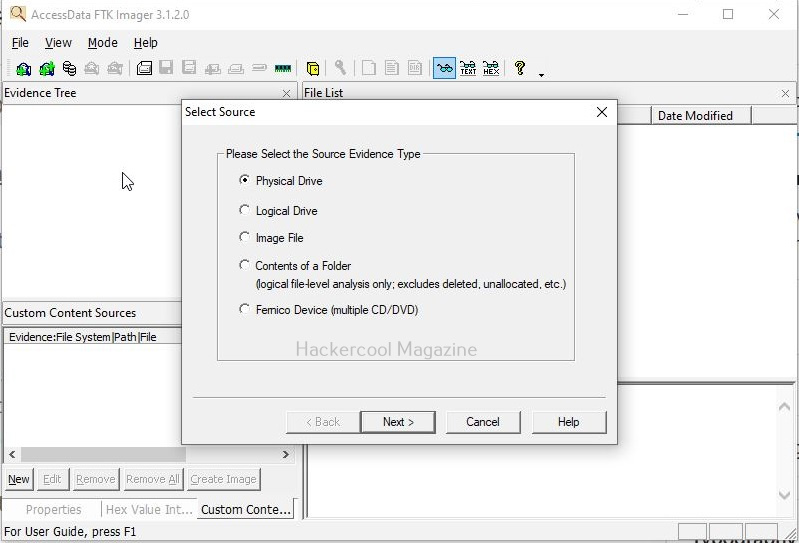The height and width of the screenshot is (543, 799).
Task: Click the Obtain Protected Files icon
Action: click(x=313, y=69)
